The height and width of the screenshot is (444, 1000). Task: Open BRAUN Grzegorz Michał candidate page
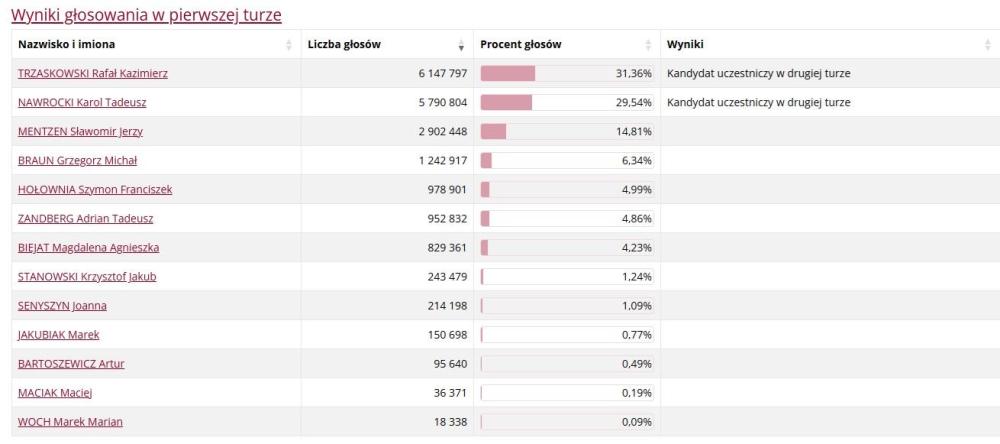pos(77,160)
